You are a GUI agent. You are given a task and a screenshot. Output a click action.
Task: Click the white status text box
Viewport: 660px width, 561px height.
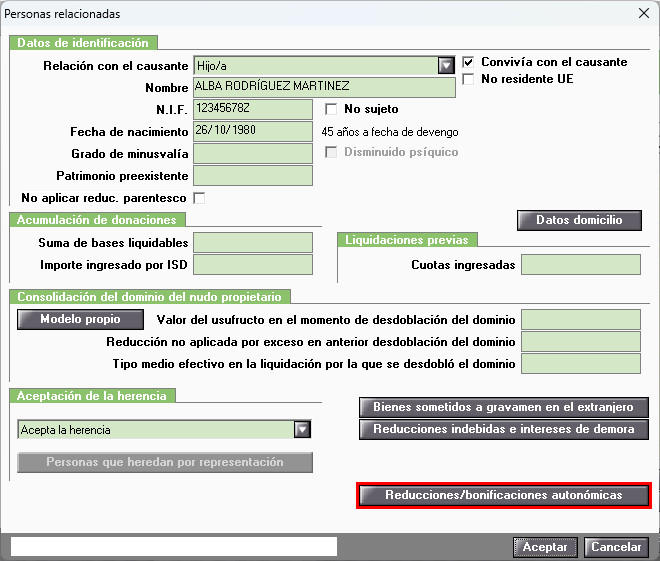(174, 546)
